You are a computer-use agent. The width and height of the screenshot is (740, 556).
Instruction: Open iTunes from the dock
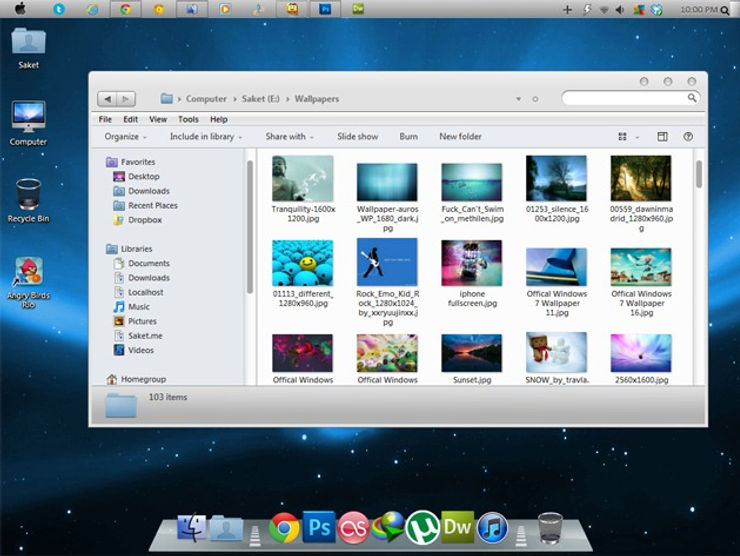pyautogui.click(x=492, y=528)
